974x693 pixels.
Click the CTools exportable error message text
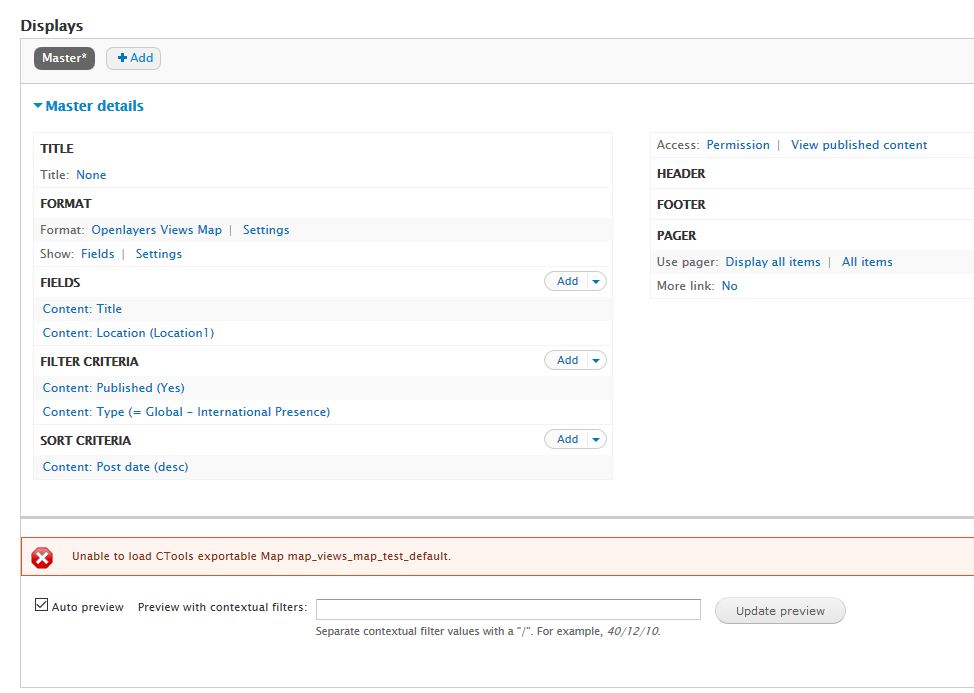[262, 556]
